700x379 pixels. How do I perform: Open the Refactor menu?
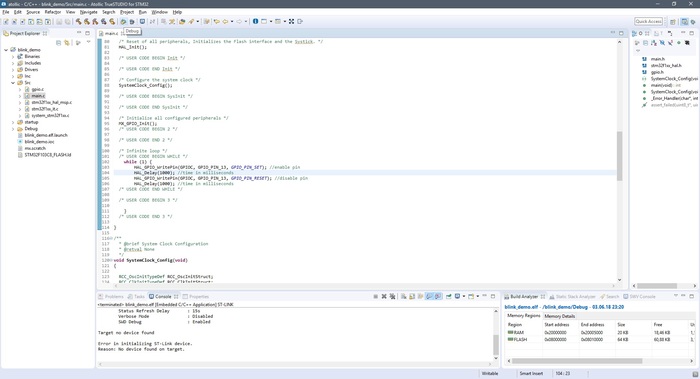[x=53, y=12]
